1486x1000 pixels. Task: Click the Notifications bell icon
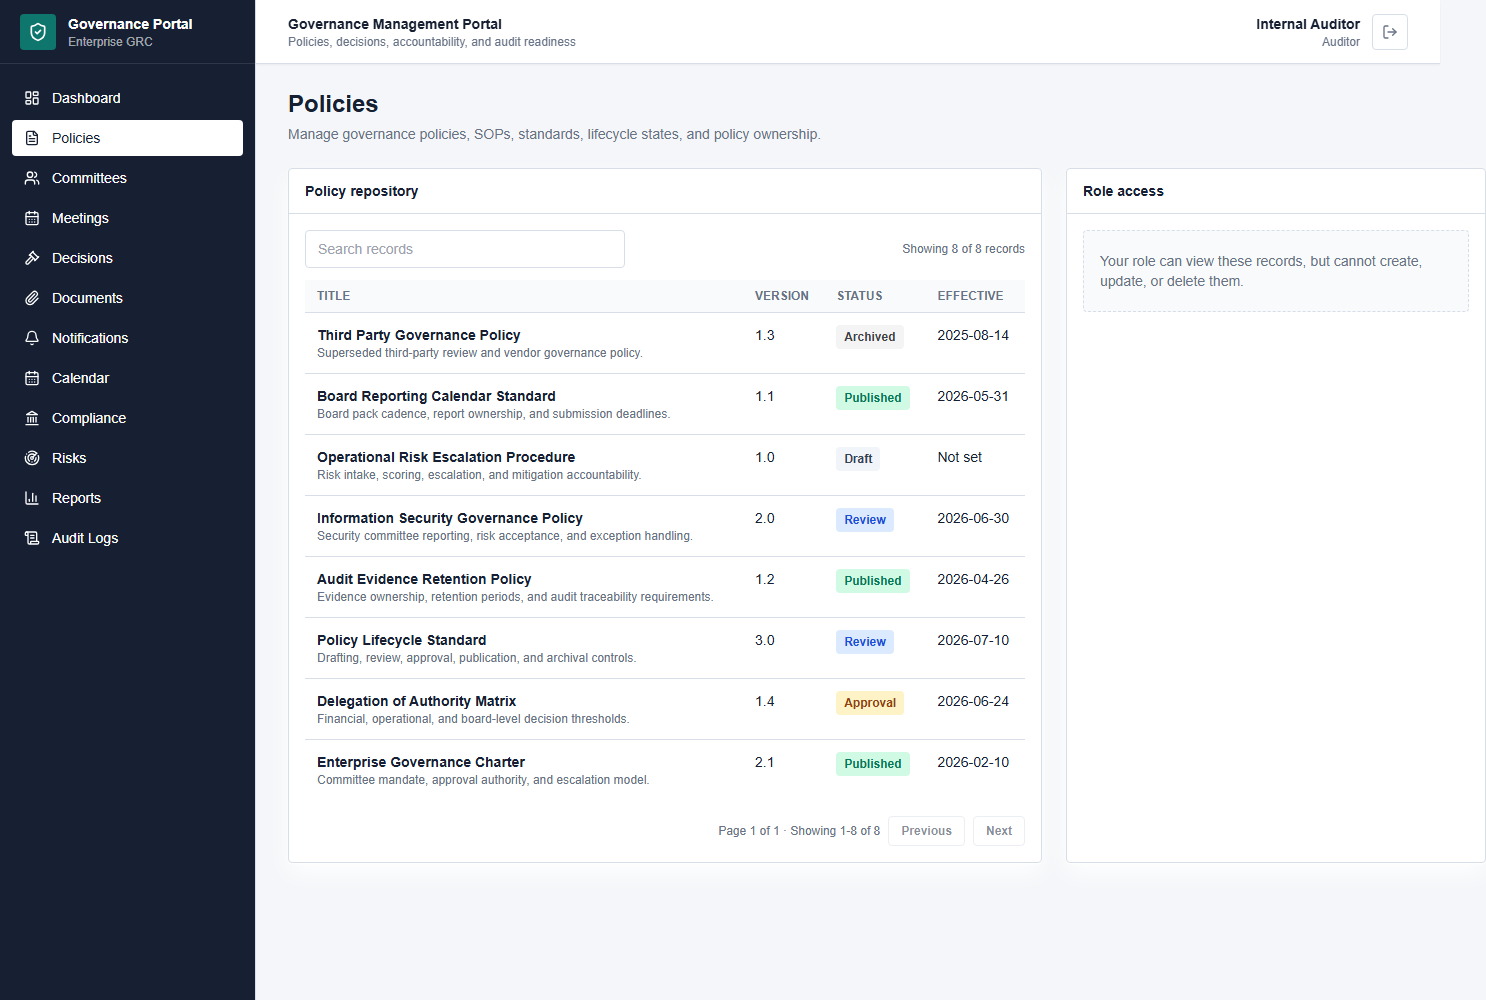tap(32, 338)
